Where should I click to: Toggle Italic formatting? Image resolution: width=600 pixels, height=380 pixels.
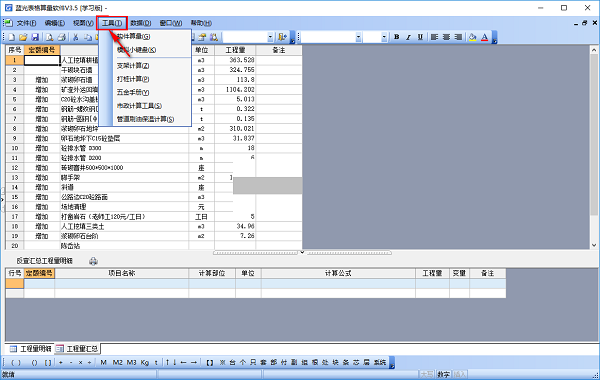[408, 37]
